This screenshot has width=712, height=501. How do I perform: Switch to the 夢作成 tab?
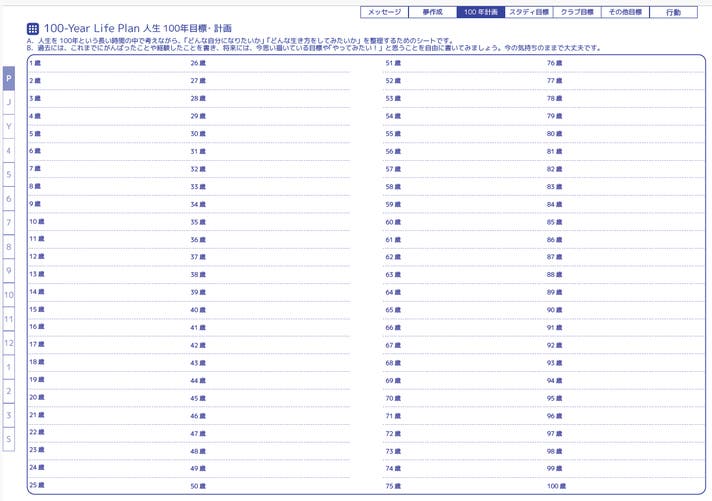pyautogui.click(x=431, y=12)
